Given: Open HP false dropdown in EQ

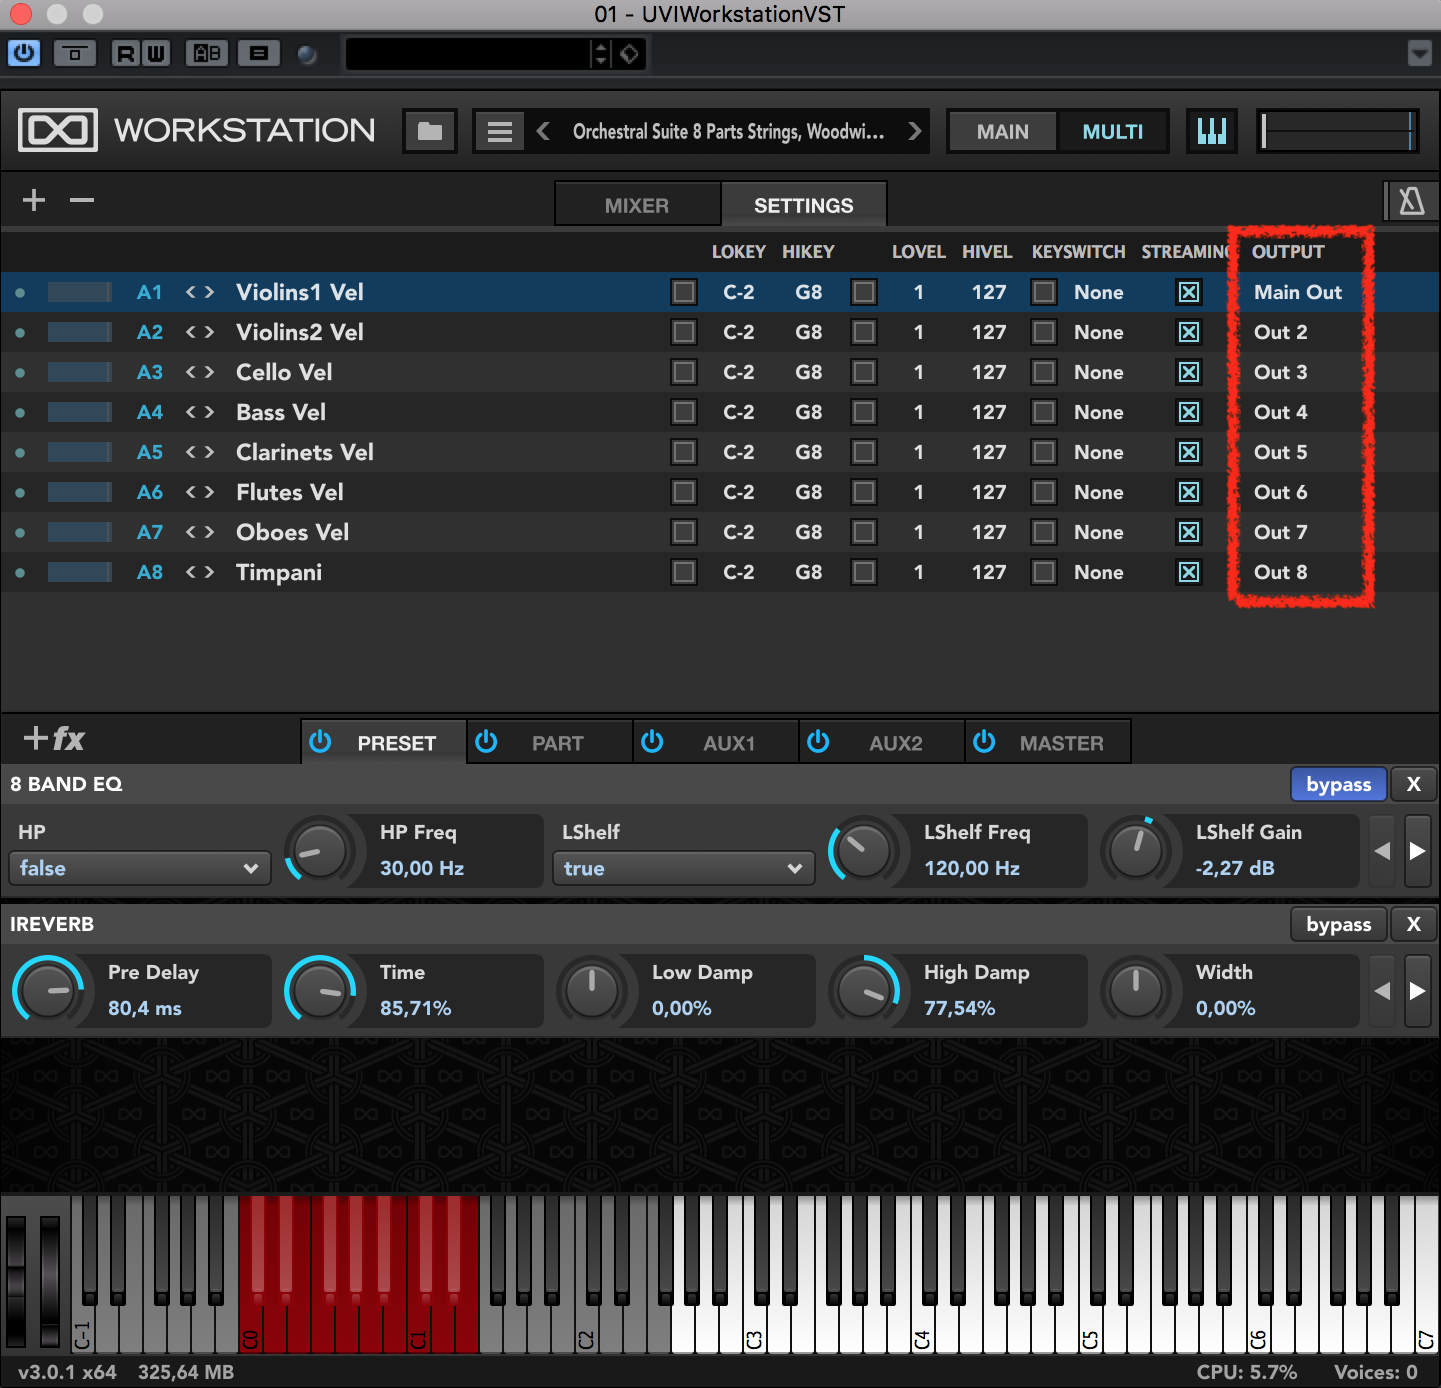Looking at the screenshot, I should (x=140, y=868).
